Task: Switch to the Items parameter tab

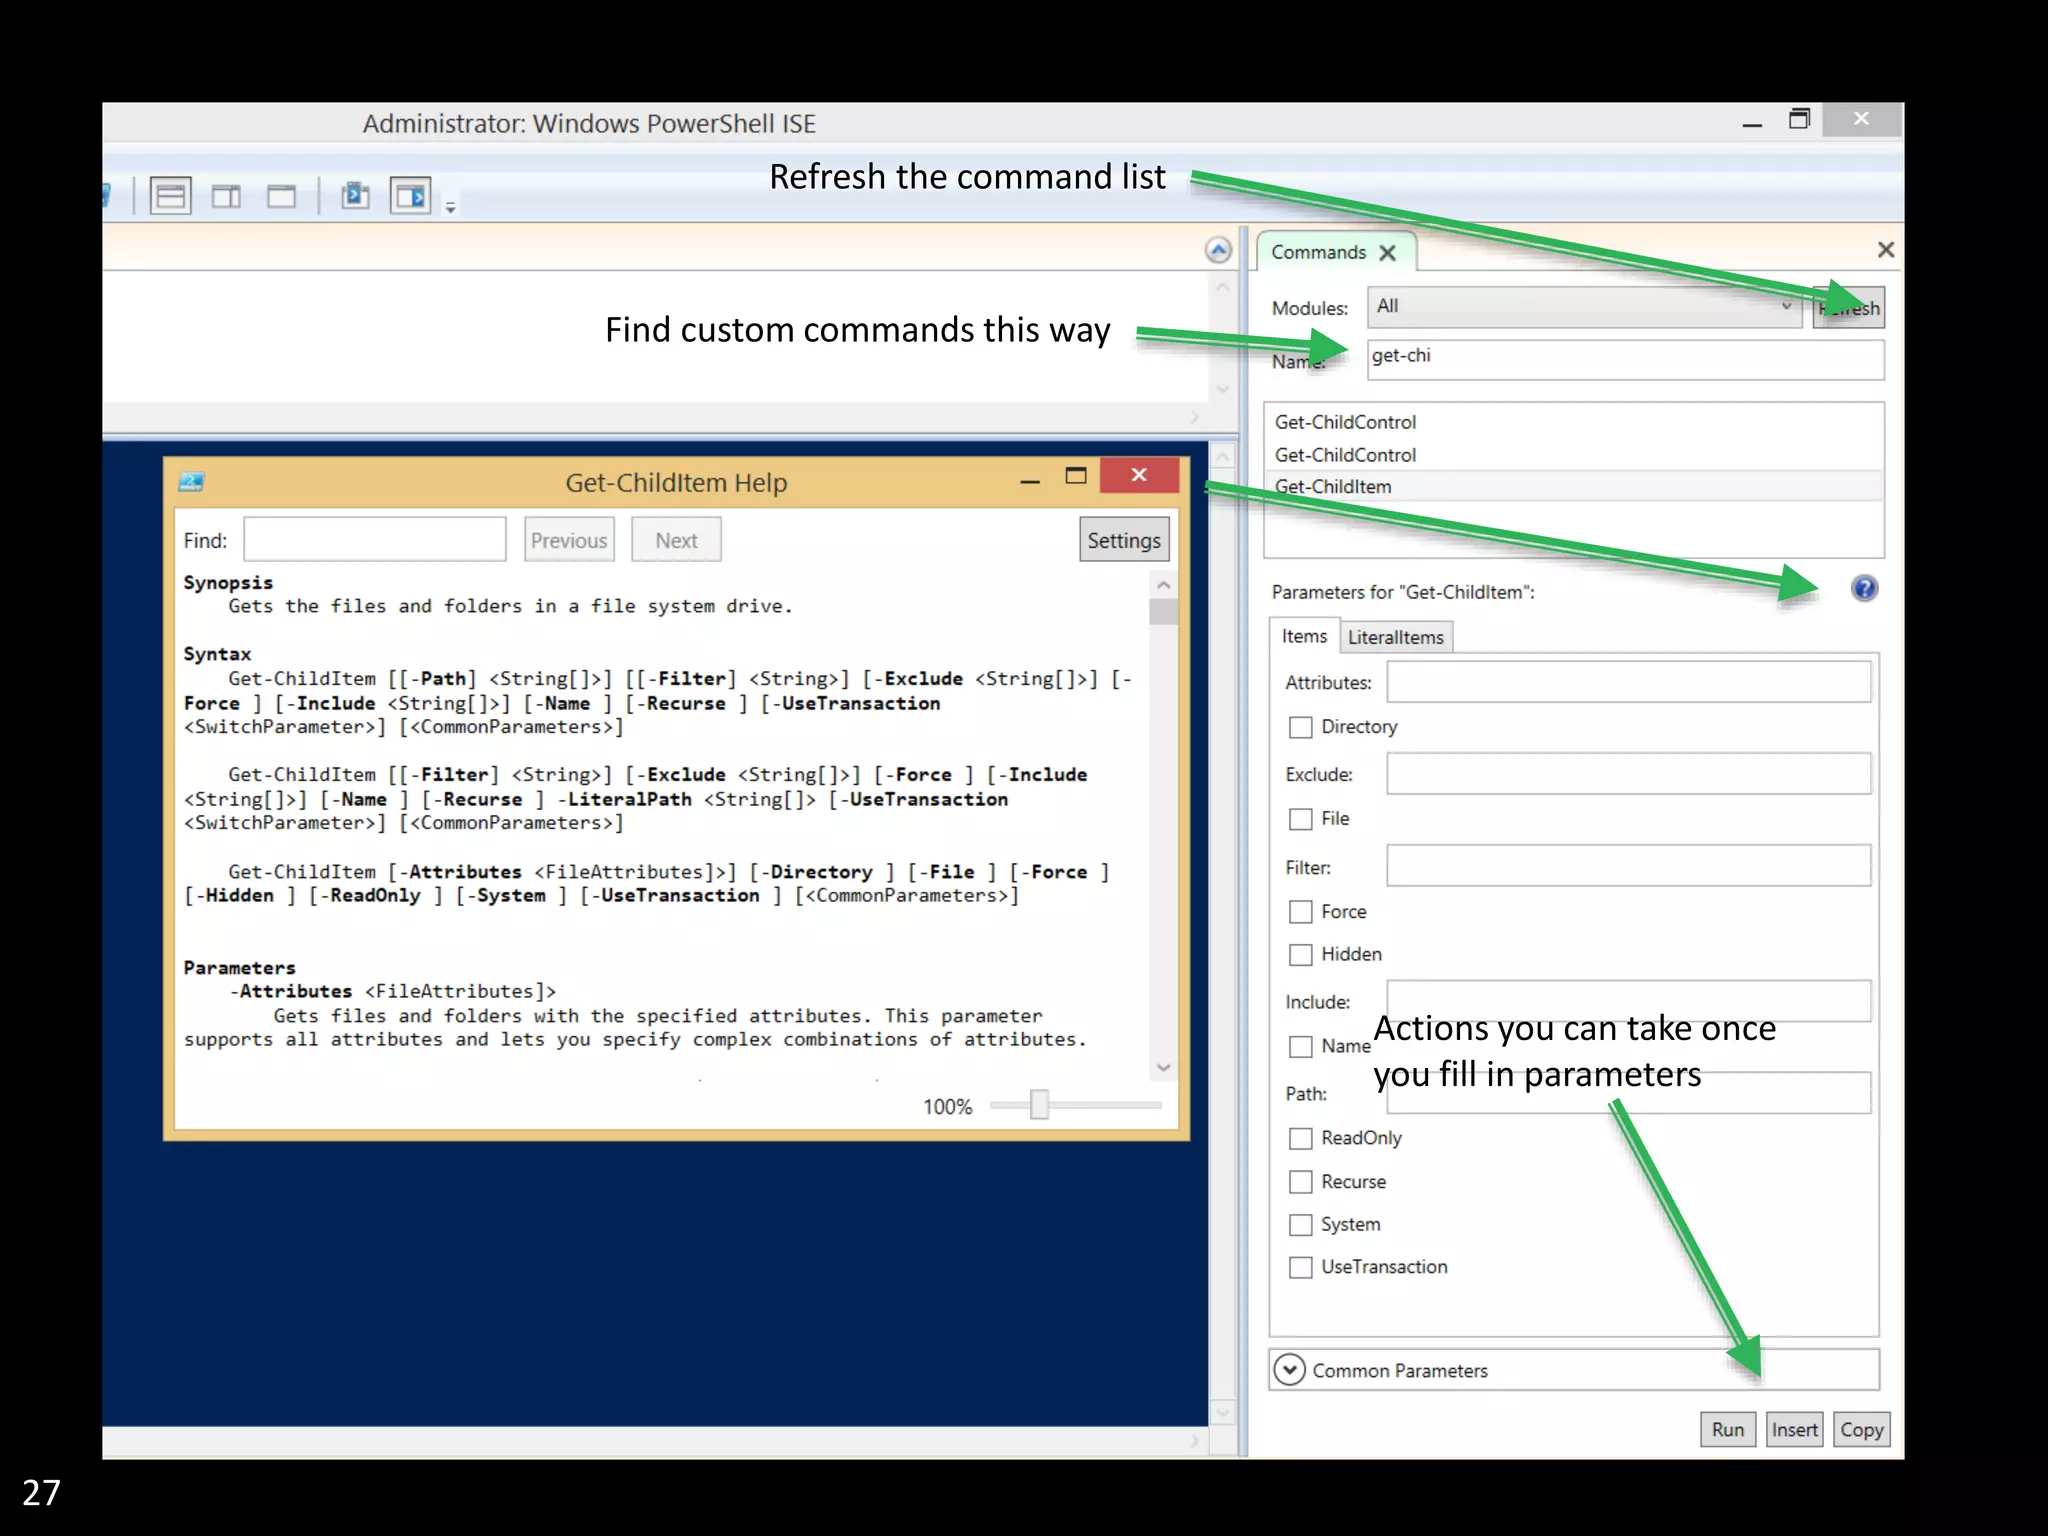Action: 1304,636
